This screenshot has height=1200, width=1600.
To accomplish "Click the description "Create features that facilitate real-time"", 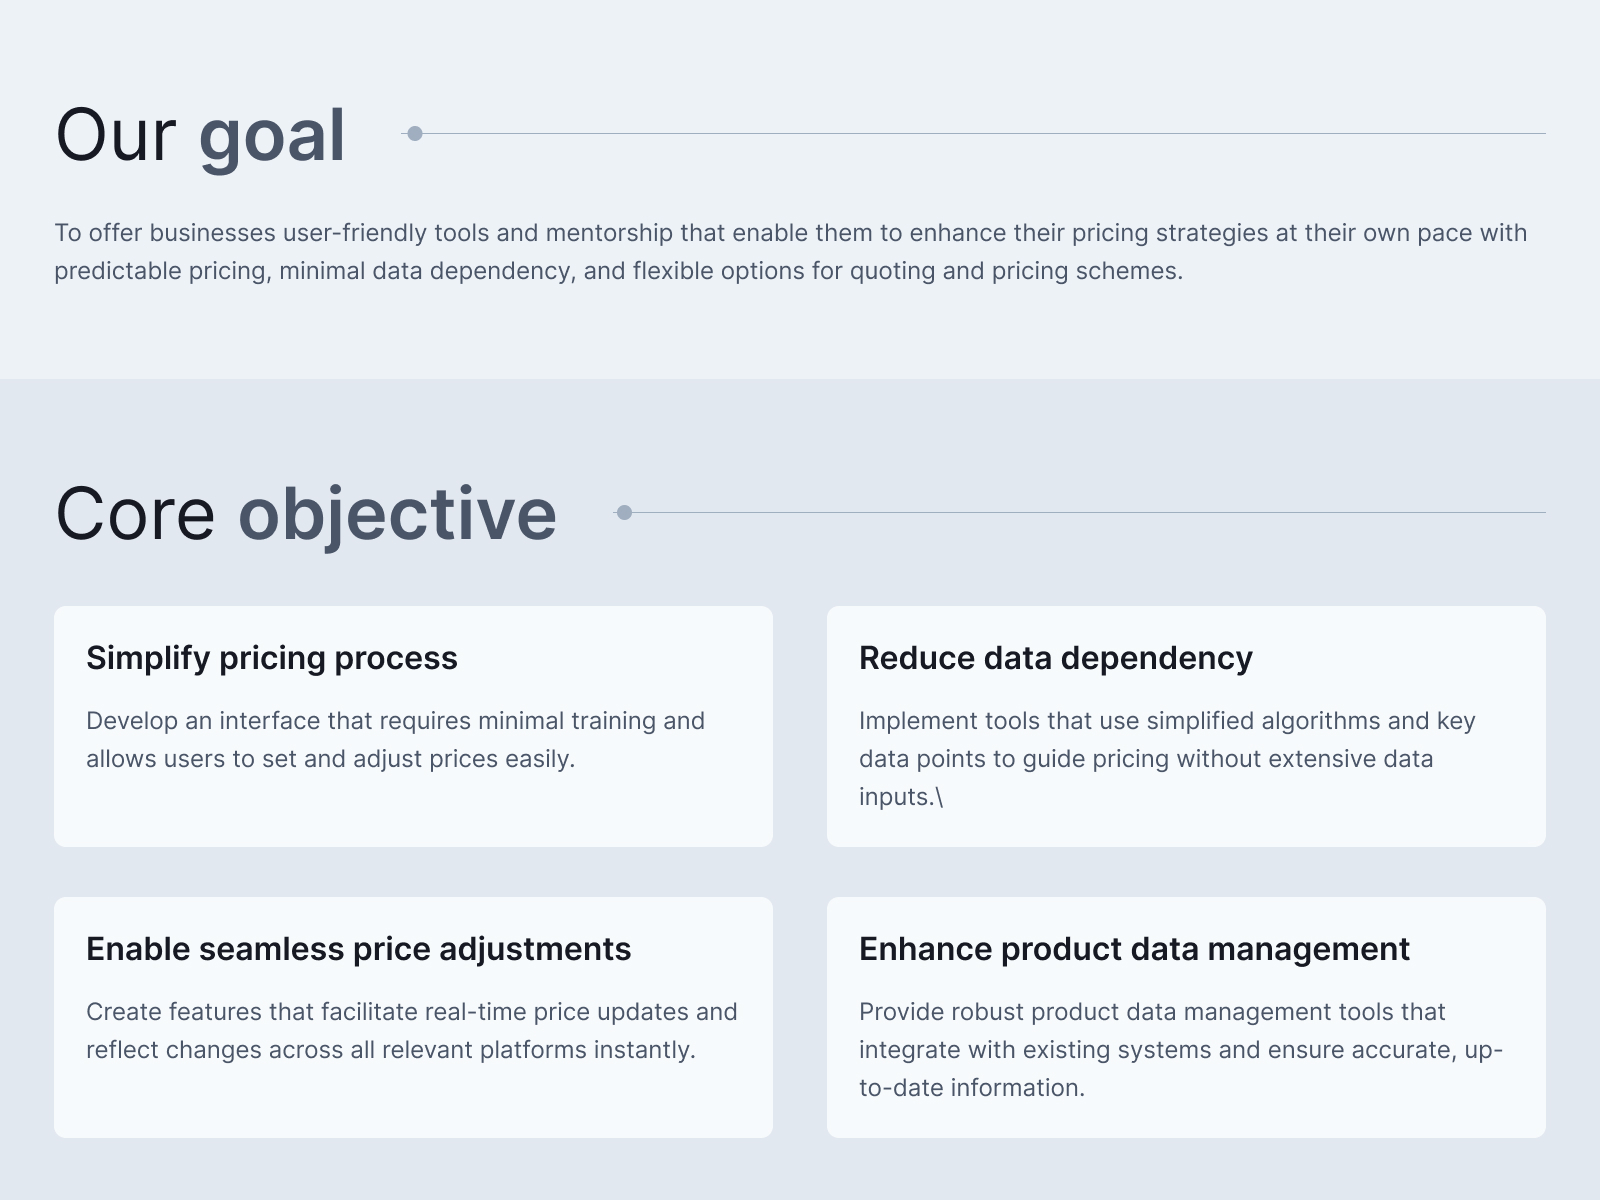I will pyautogui.click(x=411, y=1031).
